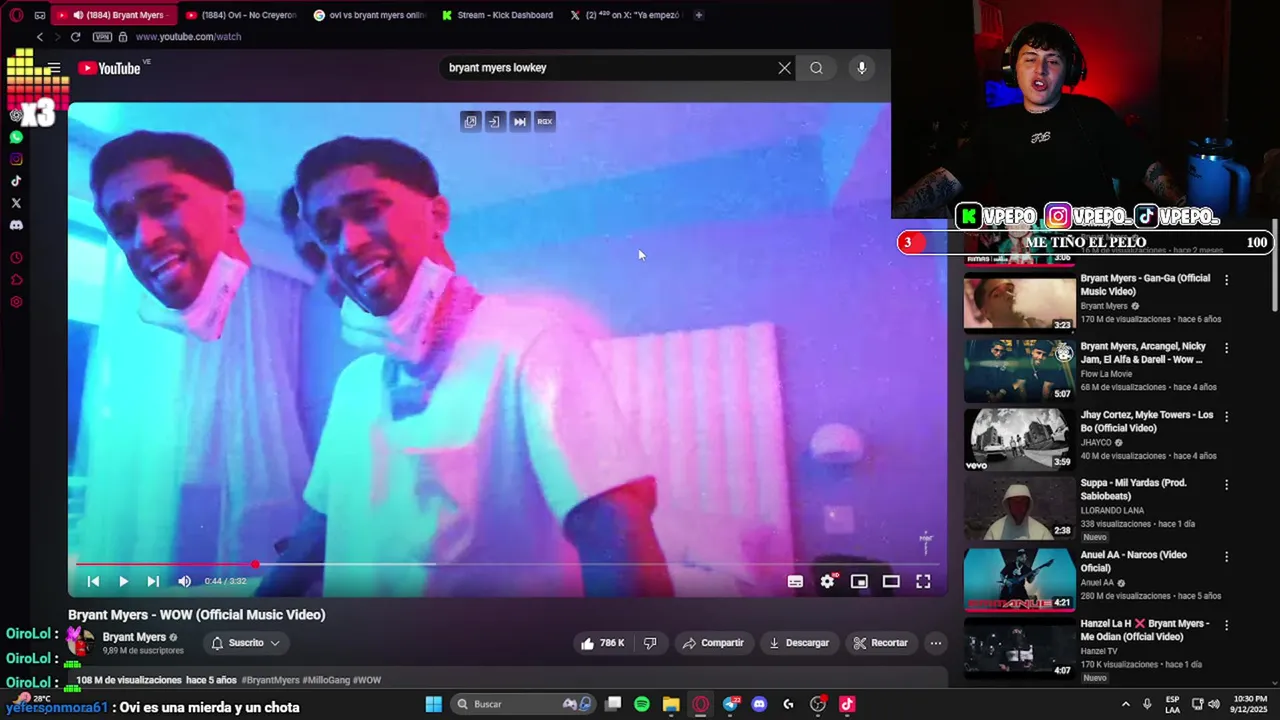1280x720 pixels.
Task: Share the video via Compartir
Action: click(713, 643)
